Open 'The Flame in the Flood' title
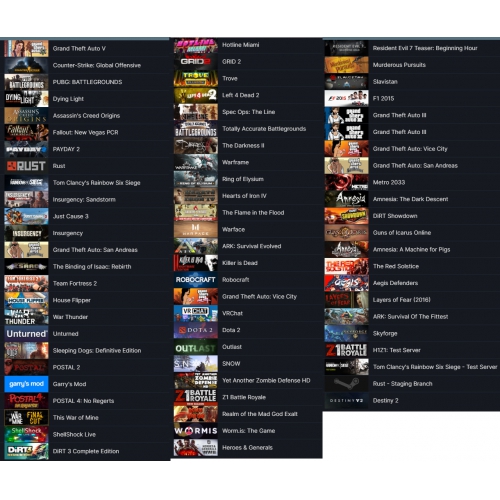500x500 pixels. point(253,213)
